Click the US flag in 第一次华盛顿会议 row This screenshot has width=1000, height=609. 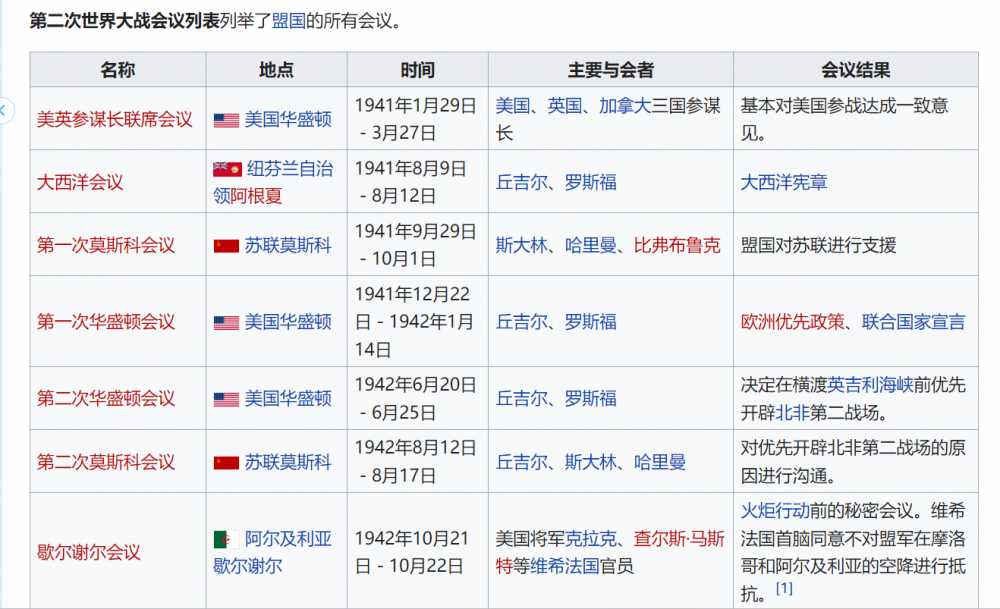click(x=226, y=322)
